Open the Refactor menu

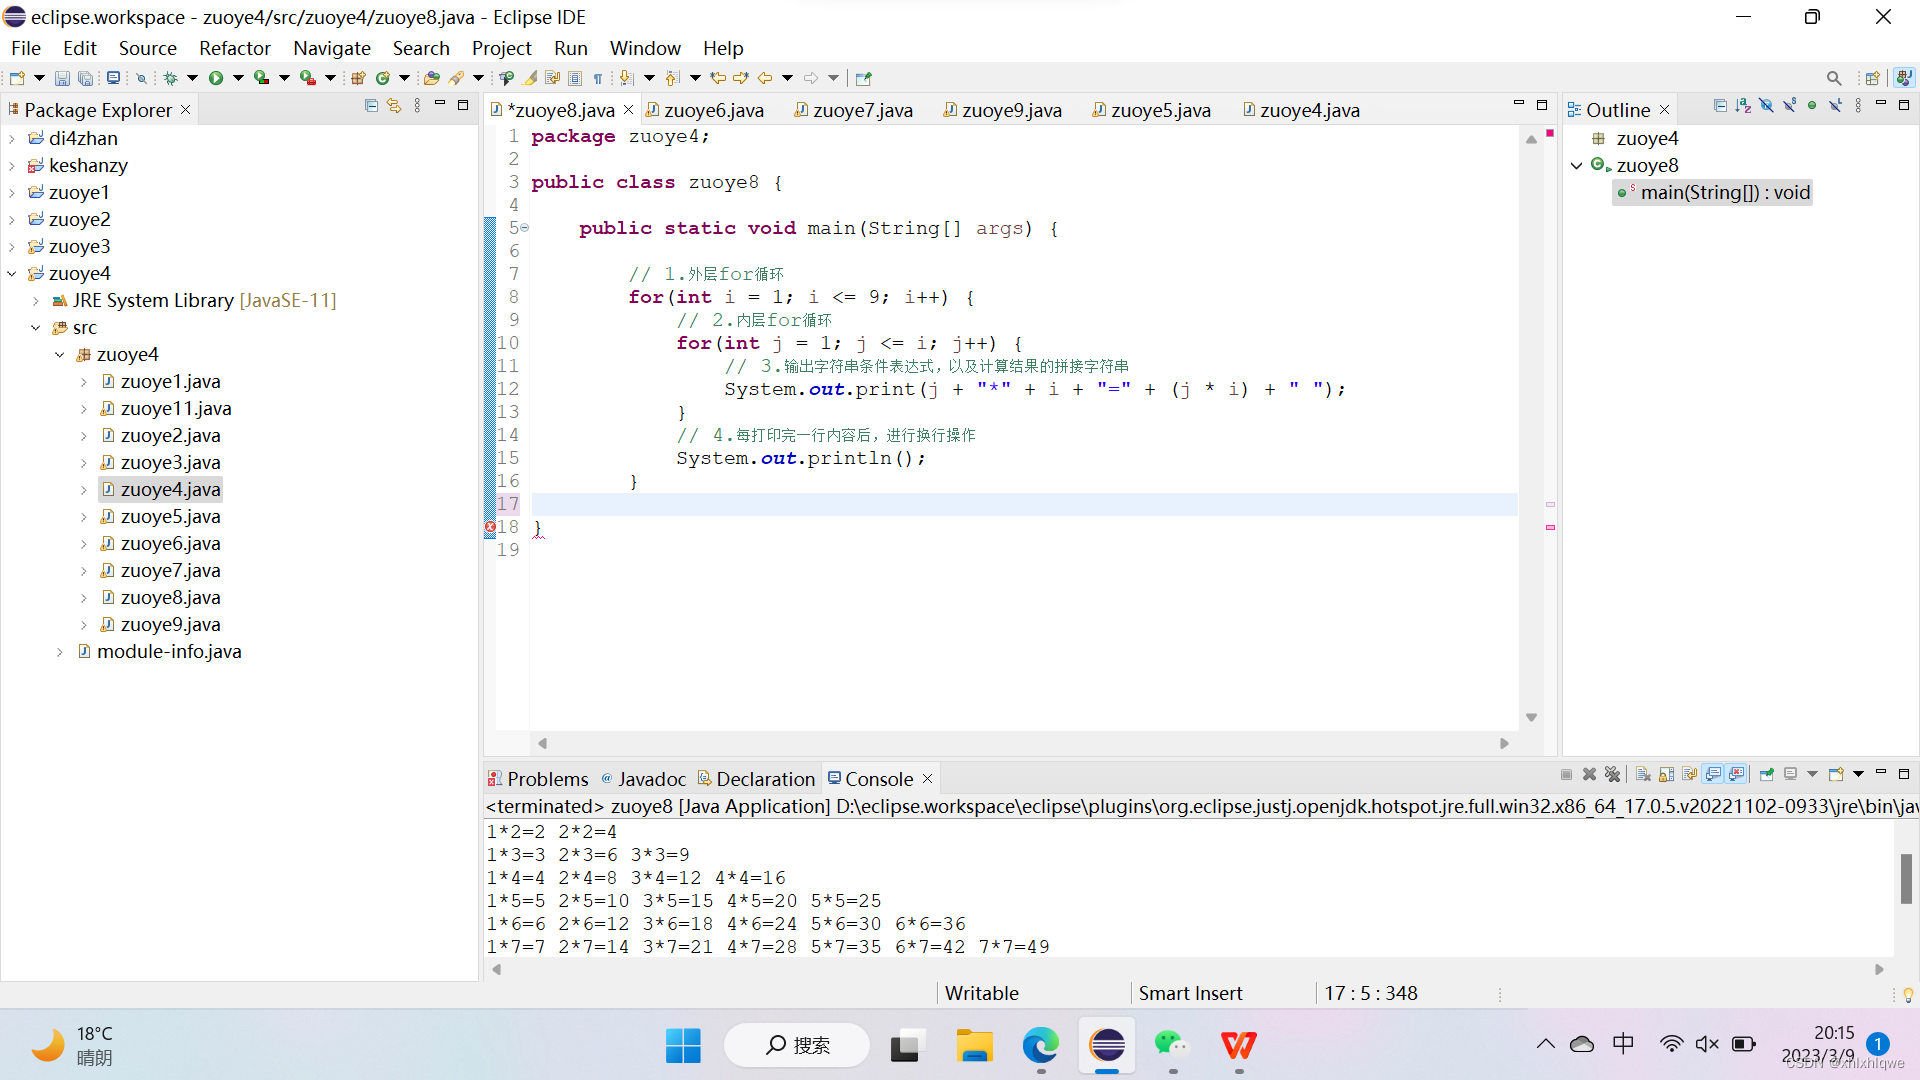[234, 48]
